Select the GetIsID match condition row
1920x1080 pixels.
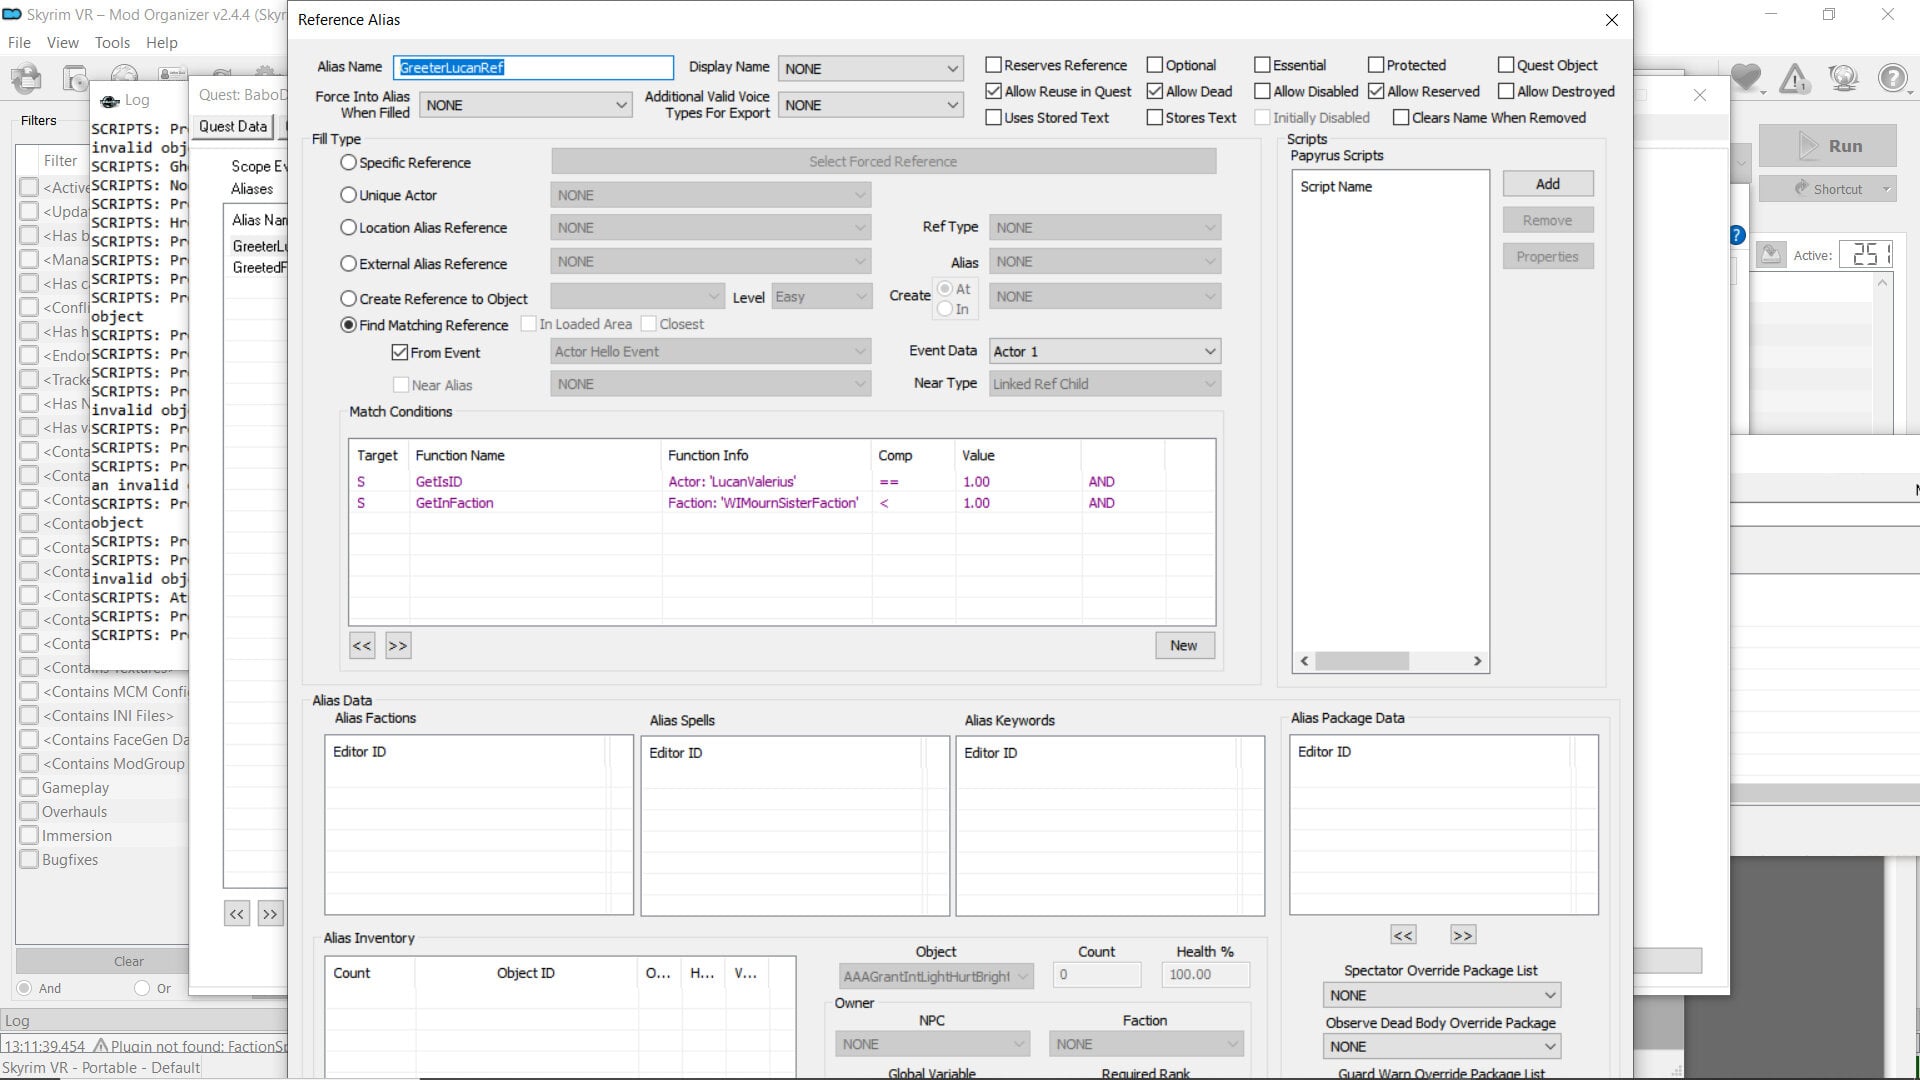[x=781, y=482]
